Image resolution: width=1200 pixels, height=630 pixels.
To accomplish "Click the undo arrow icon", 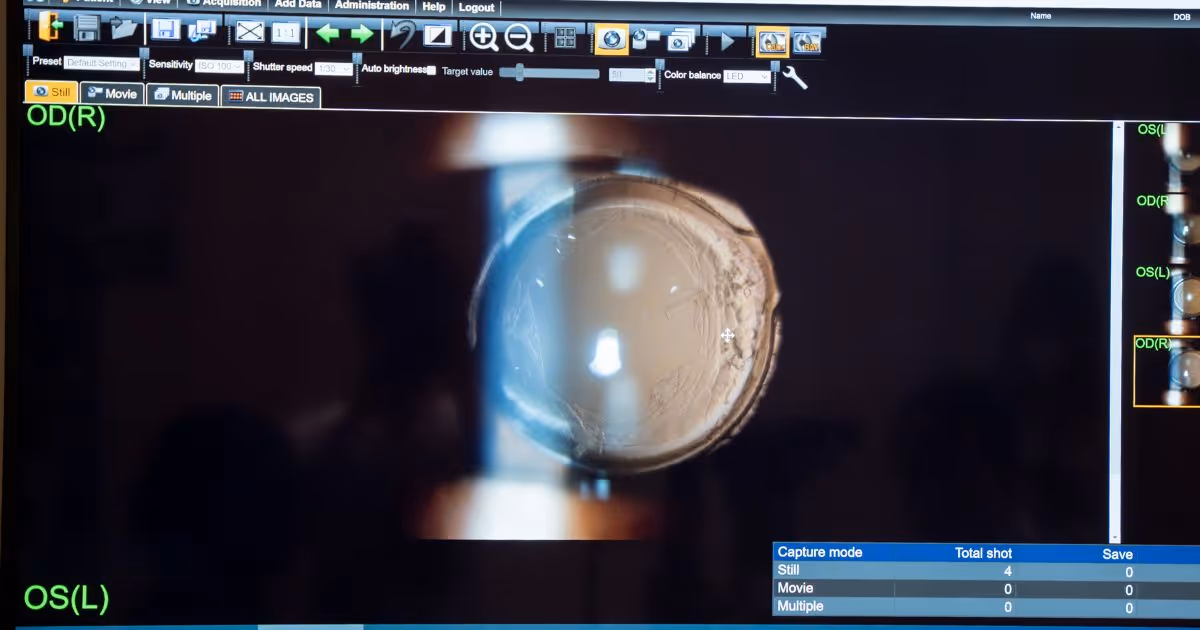I will pyautogui.click(x=403, y=35).
